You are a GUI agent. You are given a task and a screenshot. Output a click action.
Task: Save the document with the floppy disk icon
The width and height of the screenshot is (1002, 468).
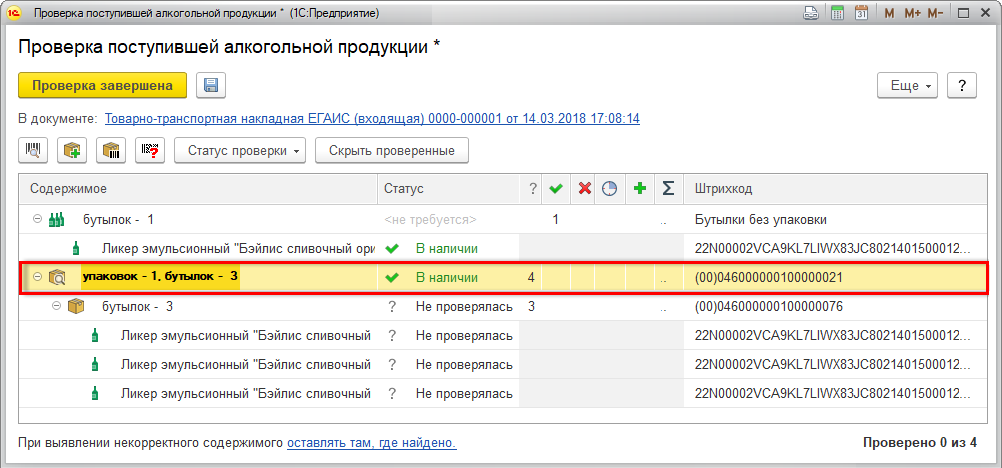[x=211, y=86]
